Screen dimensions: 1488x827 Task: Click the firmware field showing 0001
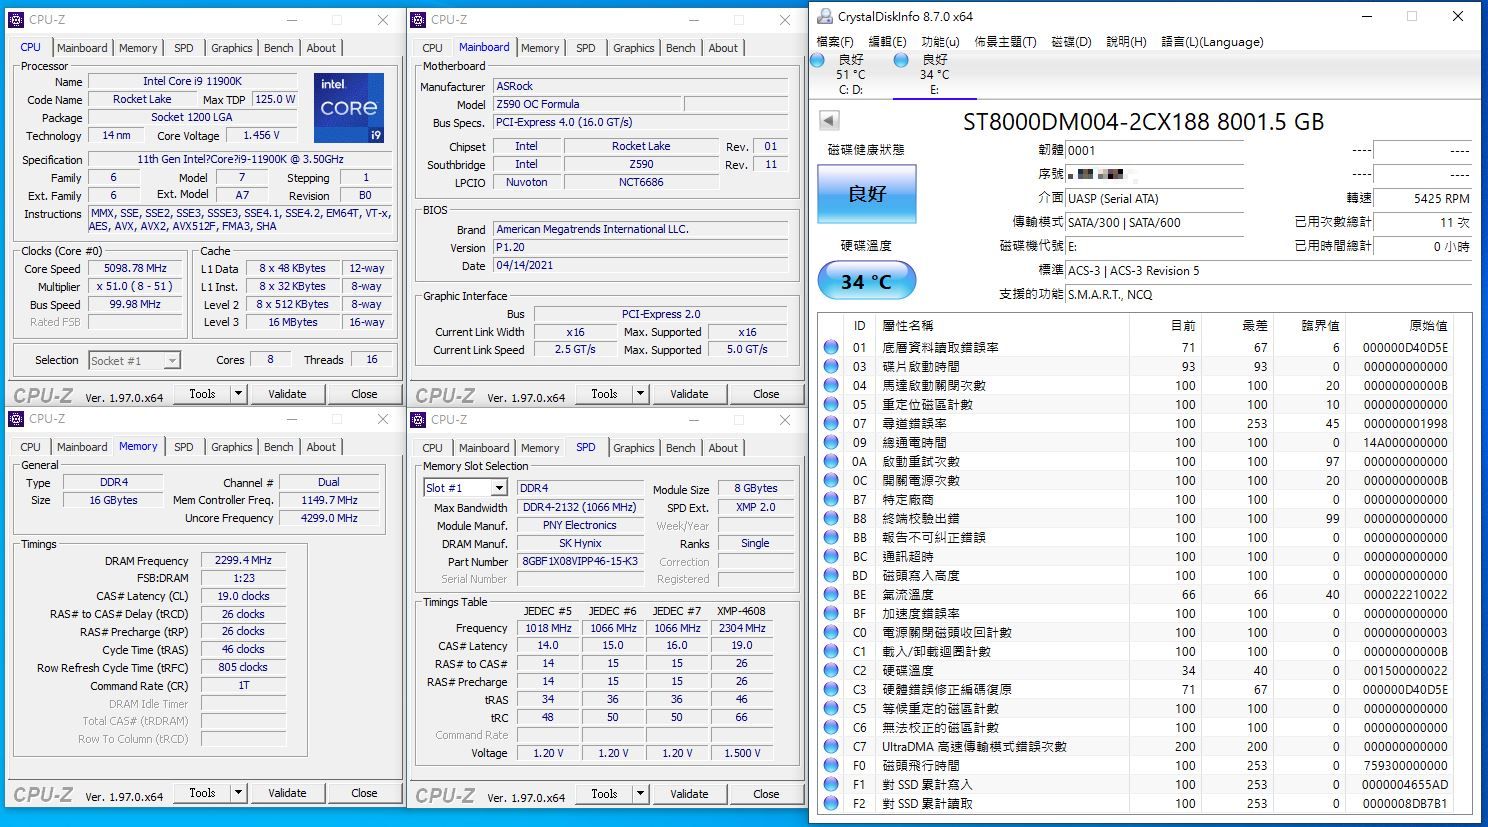[x=1154, y=151]
